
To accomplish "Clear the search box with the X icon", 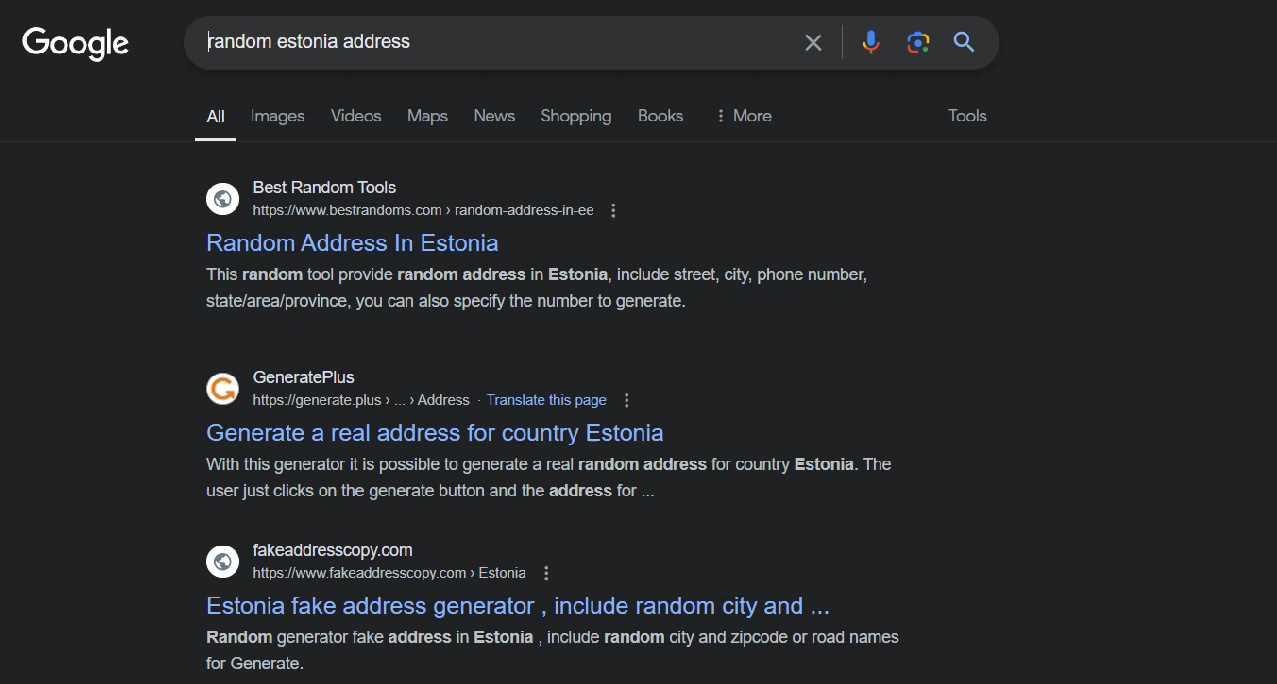I will [x=813, y=43].
